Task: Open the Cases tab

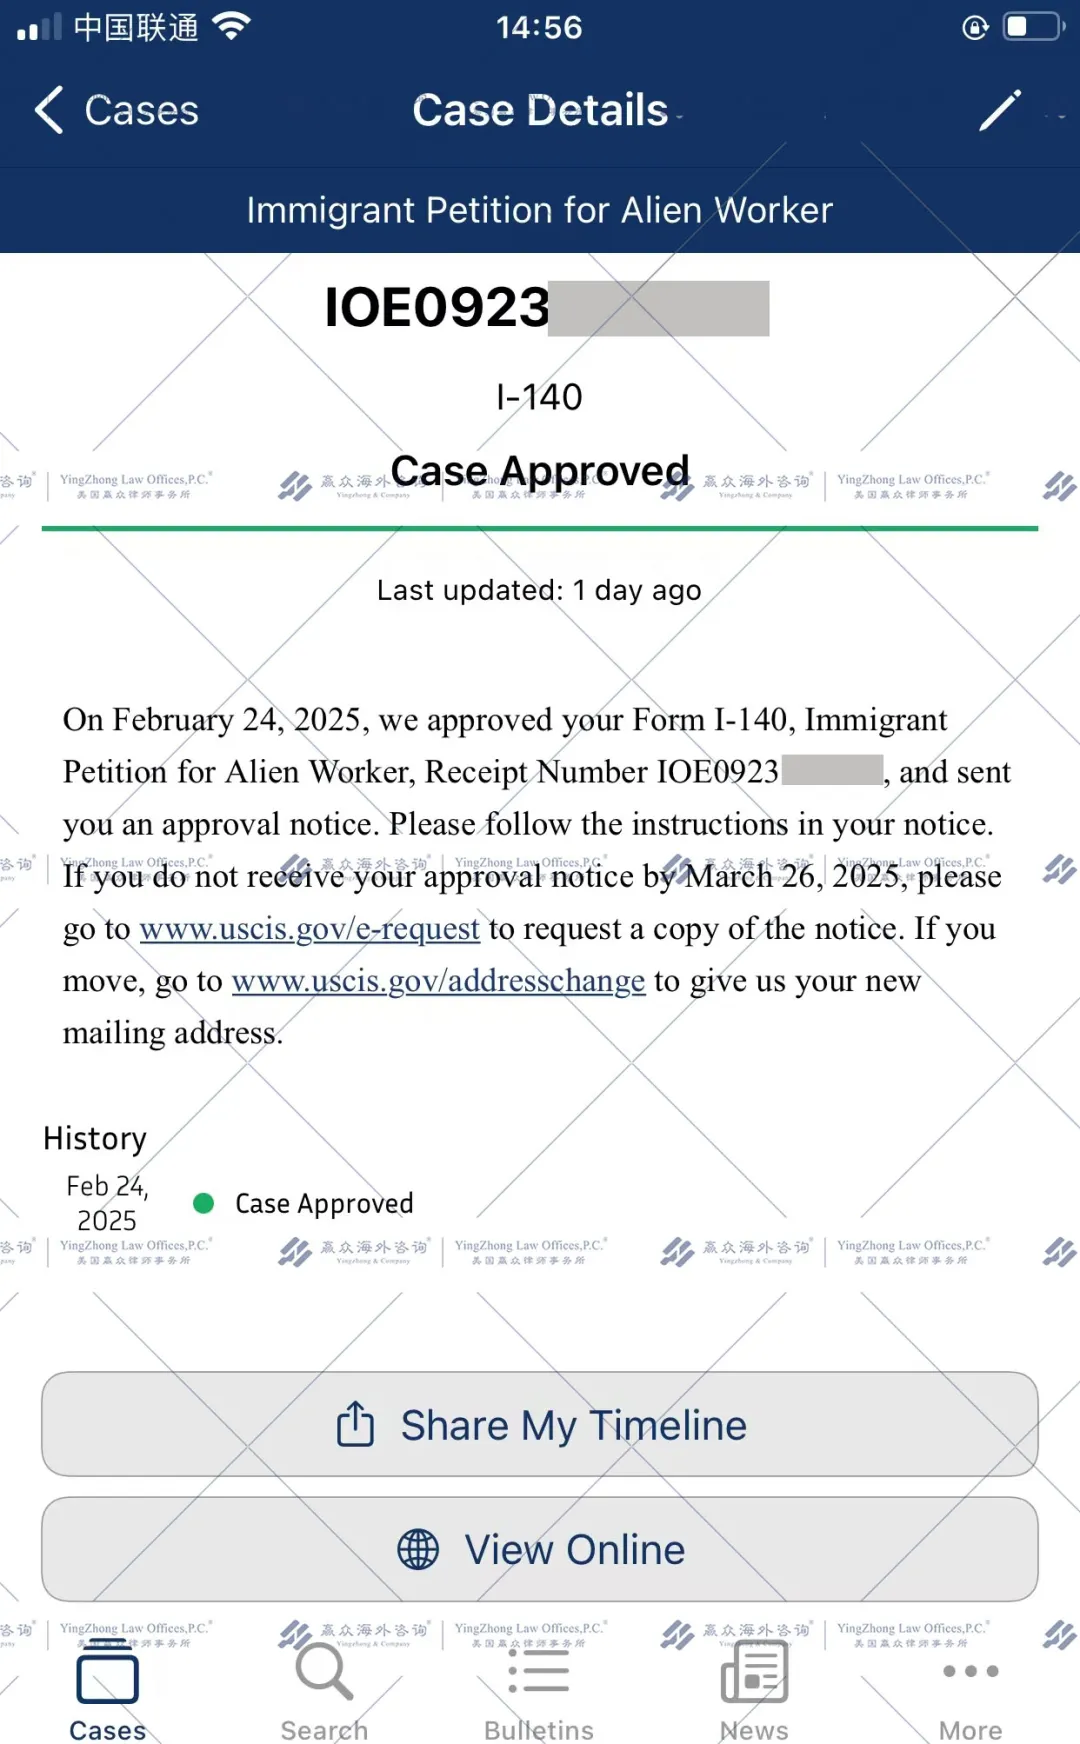Action: coord(107,1690)
